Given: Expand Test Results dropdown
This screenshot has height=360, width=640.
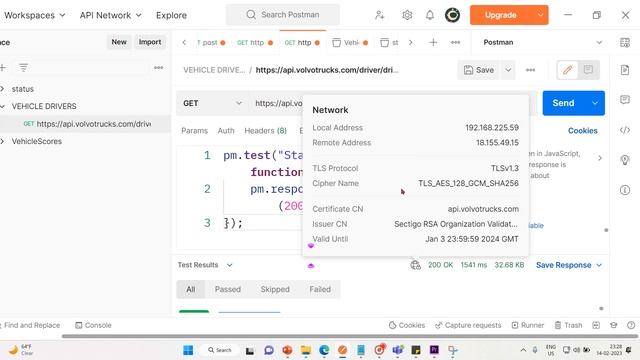Looking at the screenshot, I should coord(205,265).
